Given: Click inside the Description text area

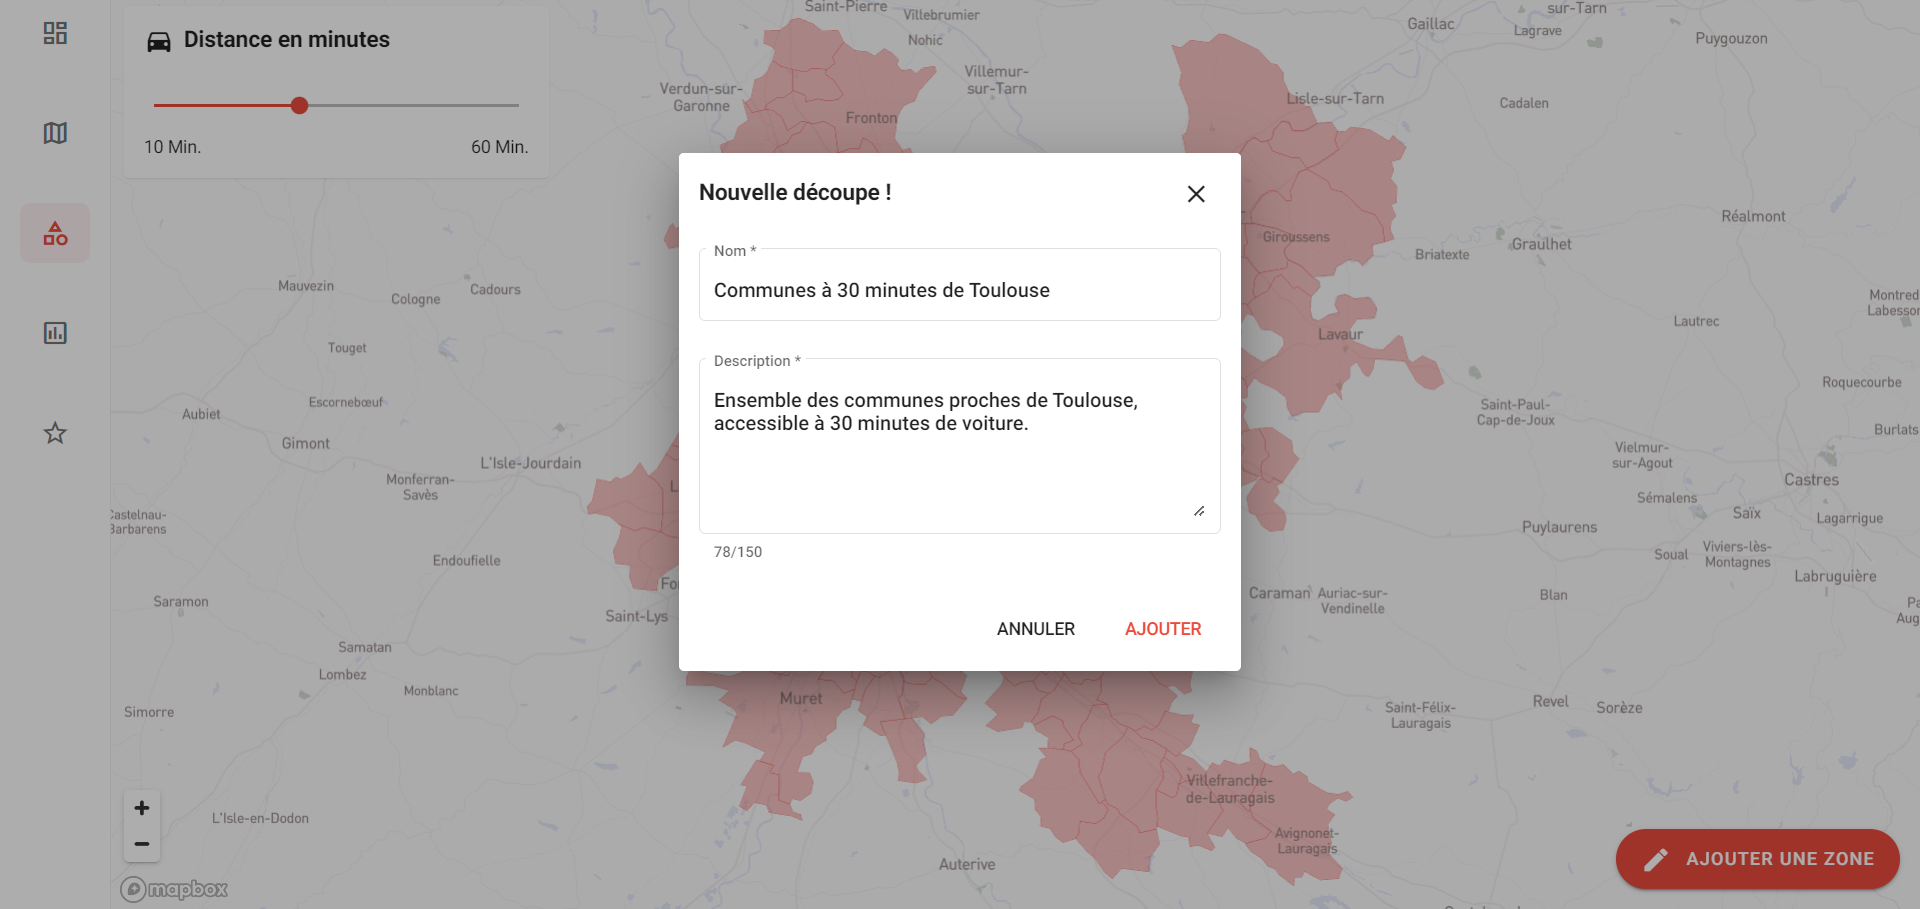Looking at the screenshot, I should [959, 440].
